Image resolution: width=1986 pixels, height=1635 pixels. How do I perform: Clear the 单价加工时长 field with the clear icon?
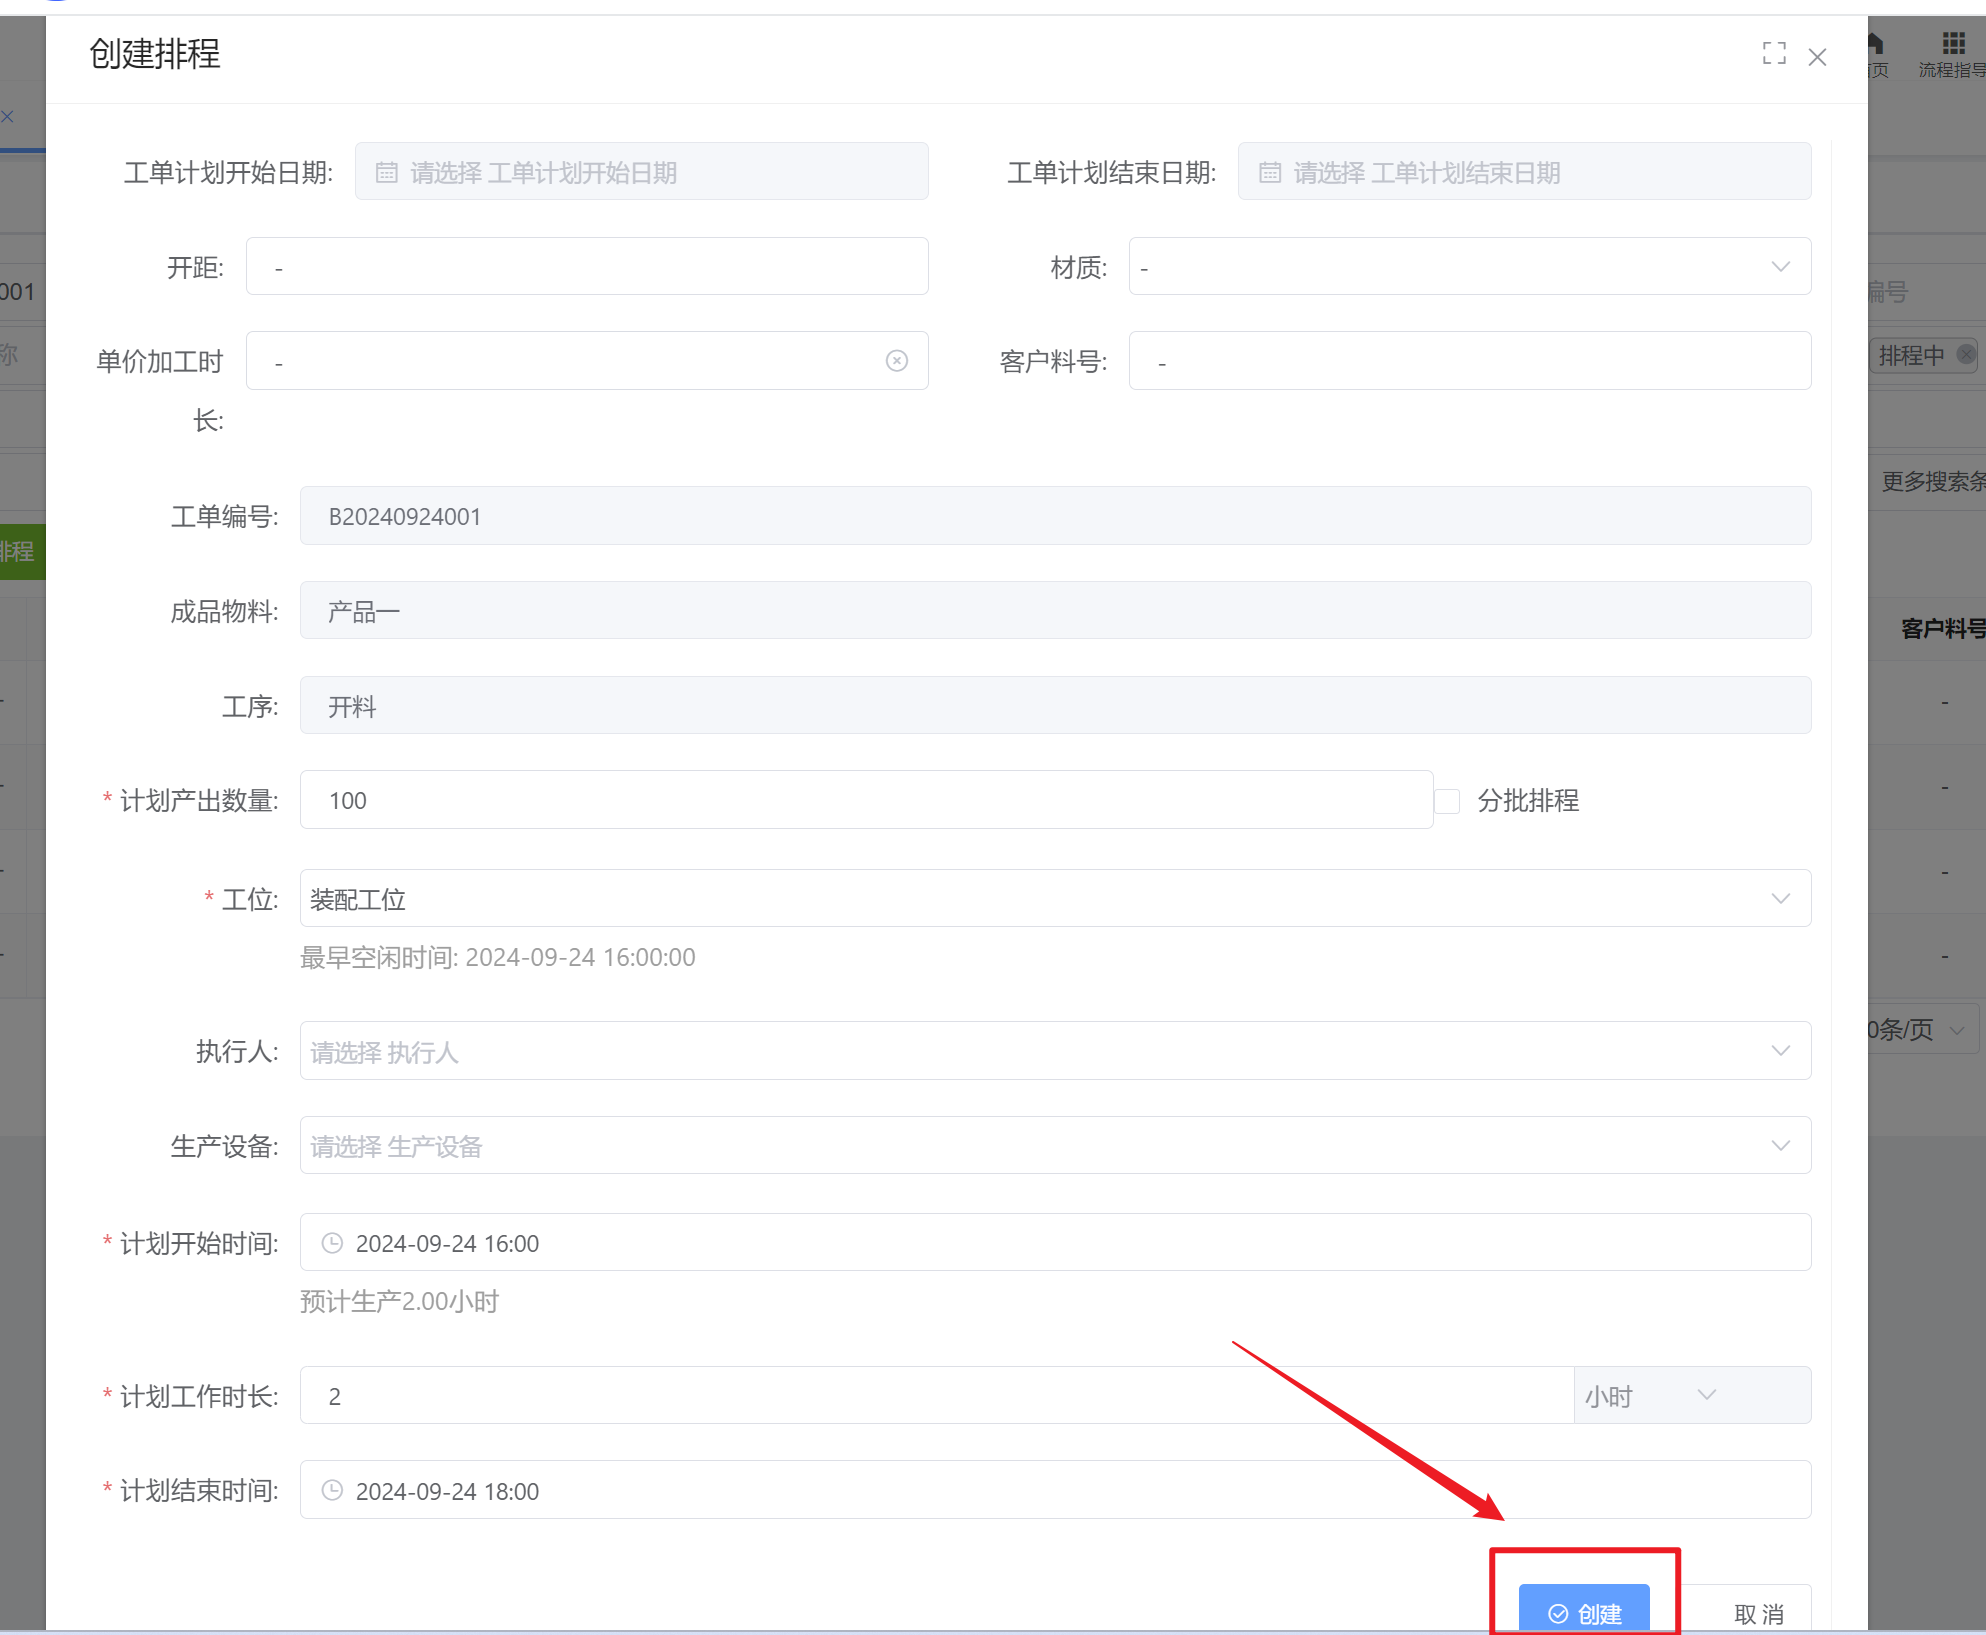(x=897, y=361)
